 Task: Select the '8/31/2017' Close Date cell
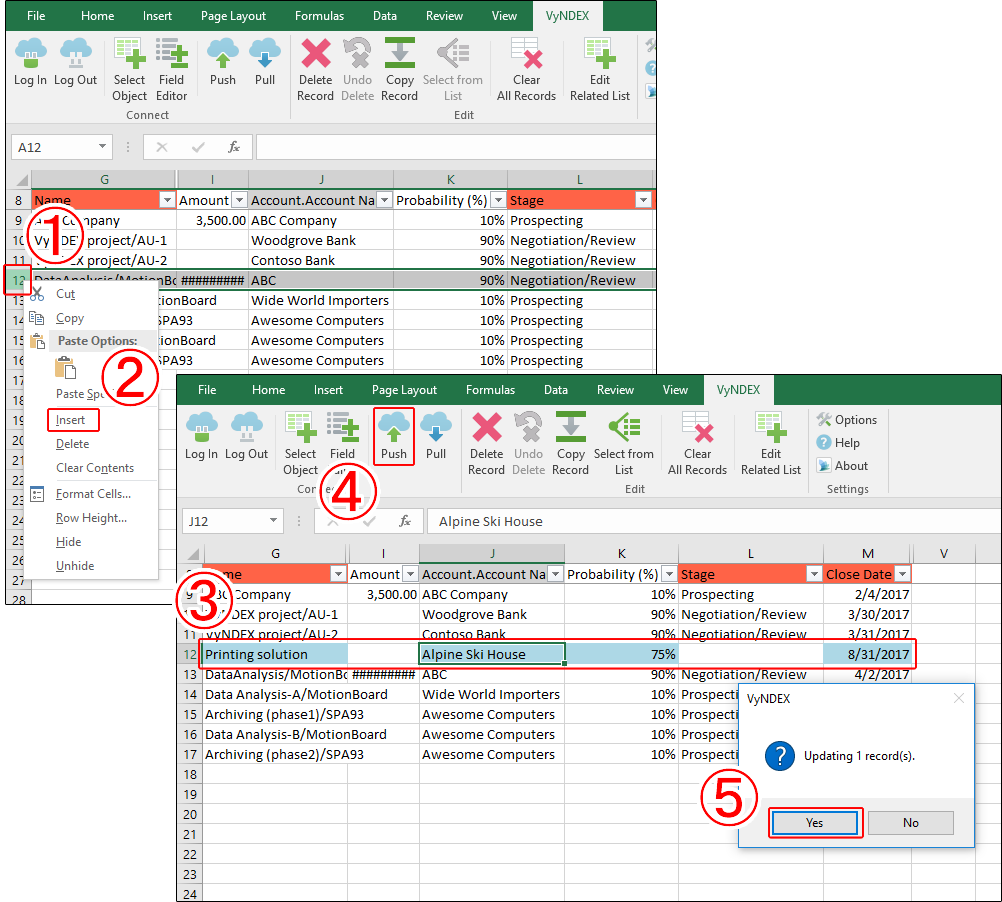[x=867, y=654]
